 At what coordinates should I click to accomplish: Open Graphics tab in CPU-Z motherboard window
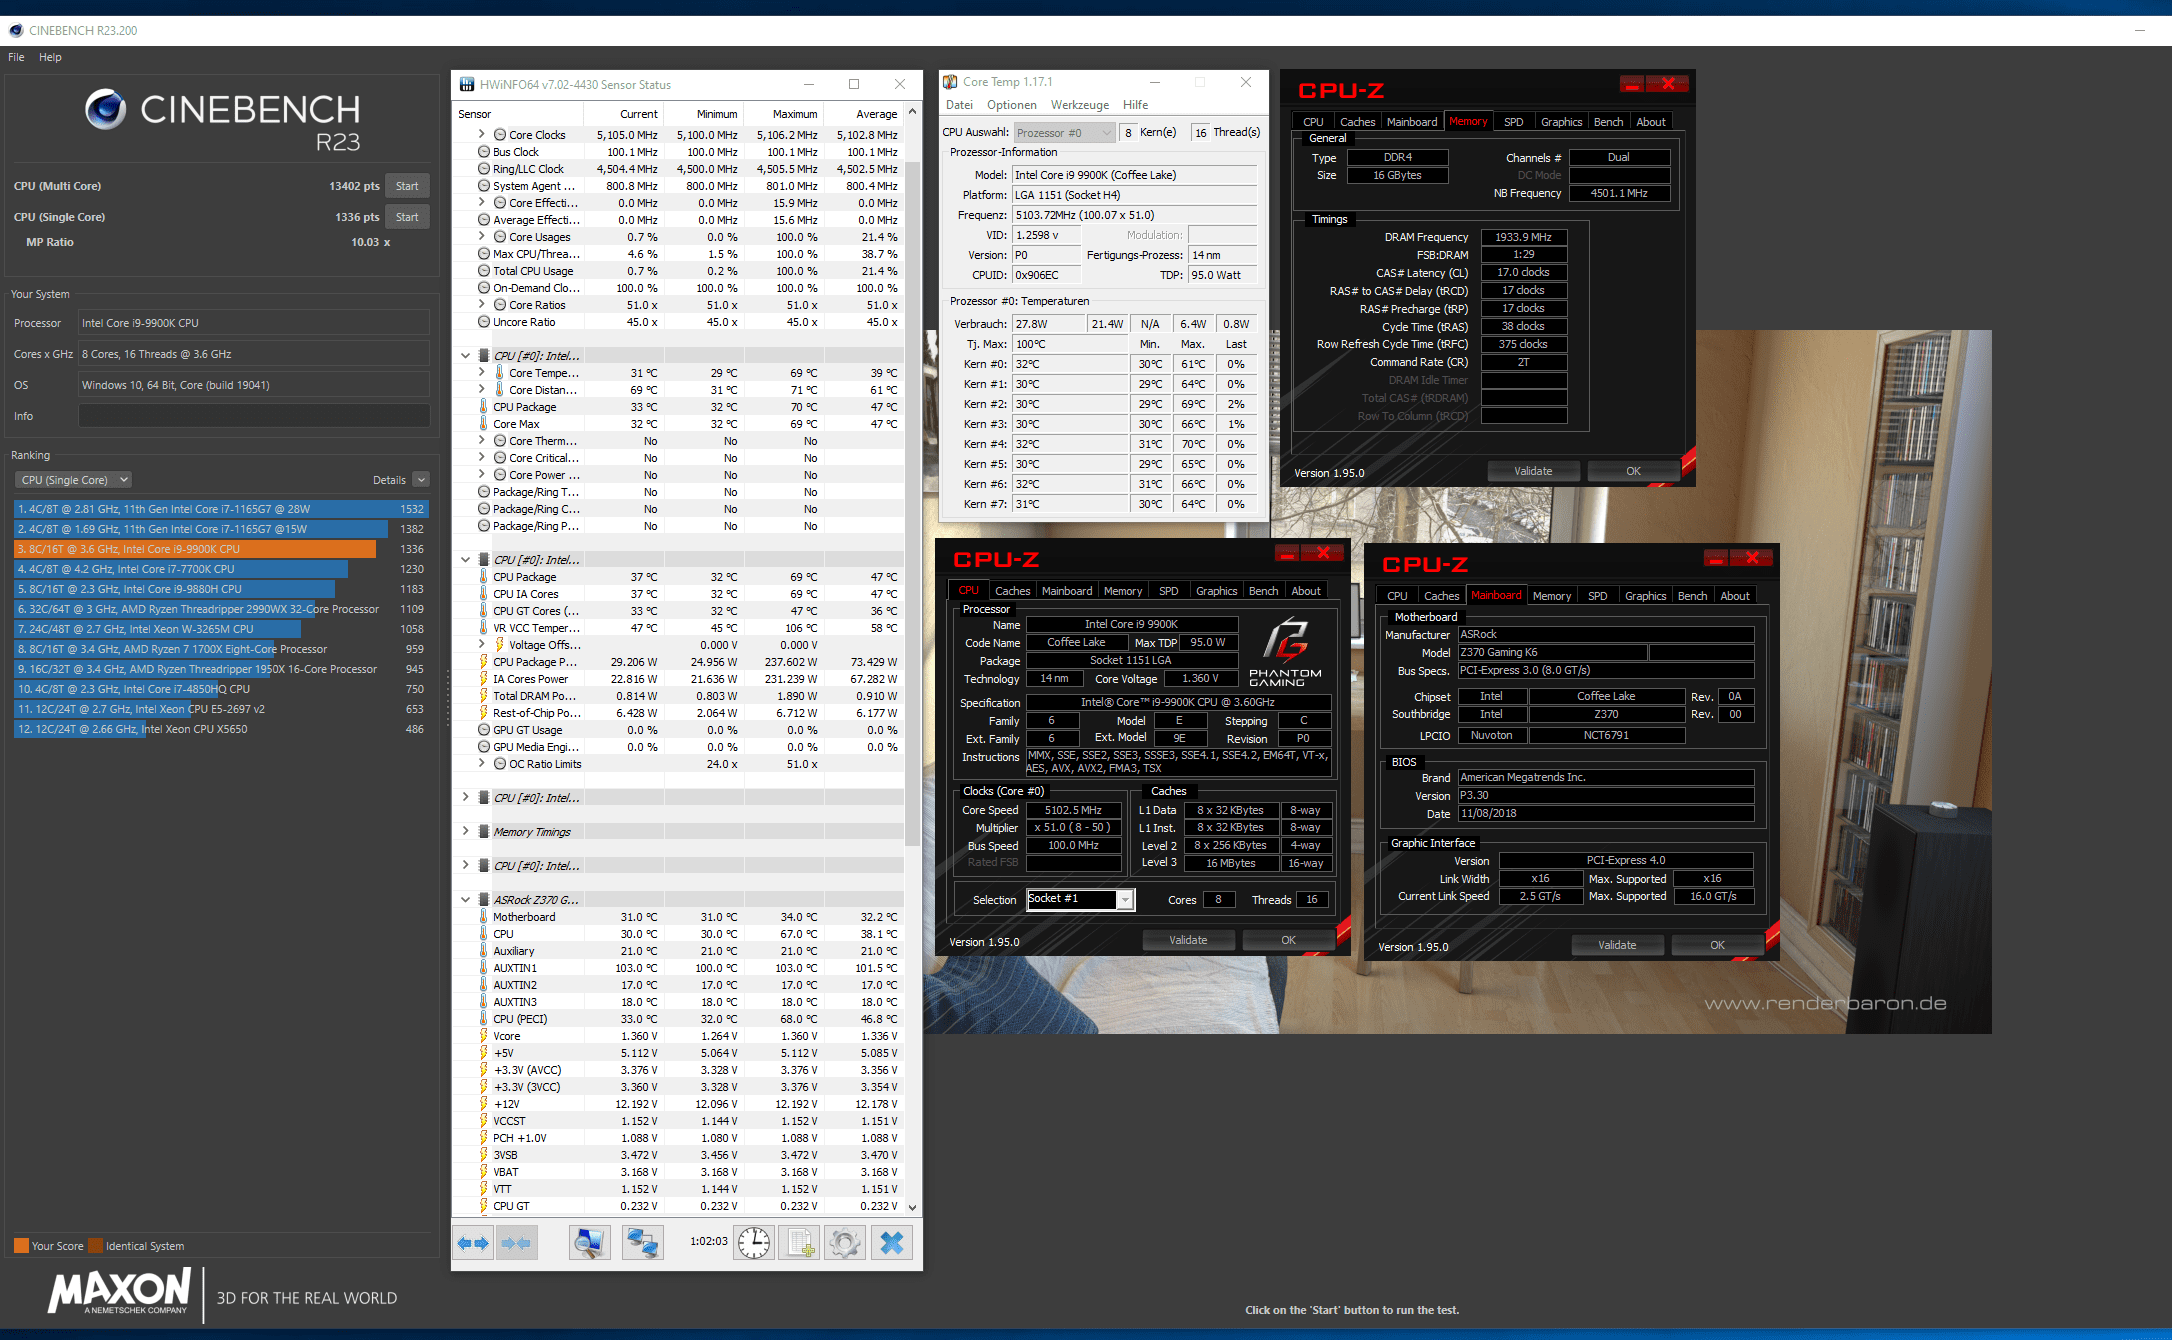pyautogui.click(x=1645, y=596)
